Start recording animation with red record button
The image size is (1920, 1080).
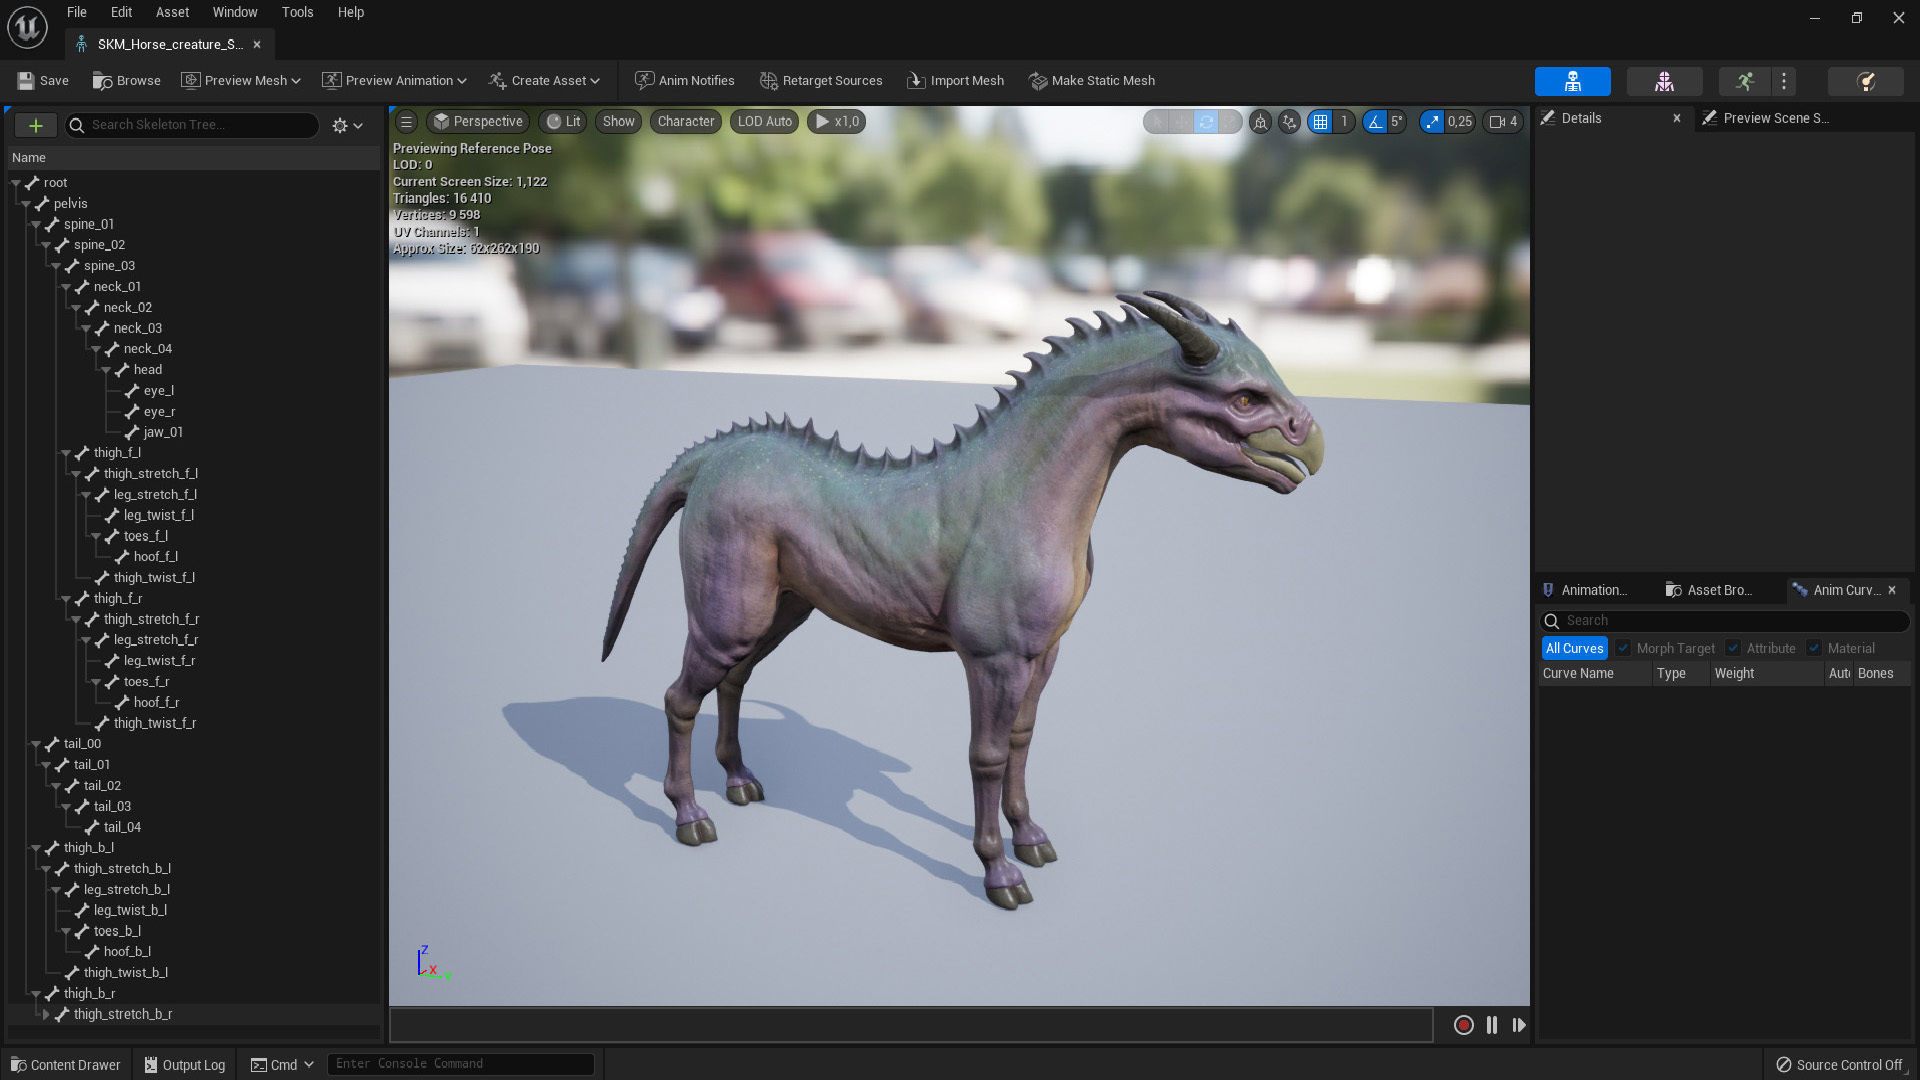pyautogui.click(x=1463, y=1025)
